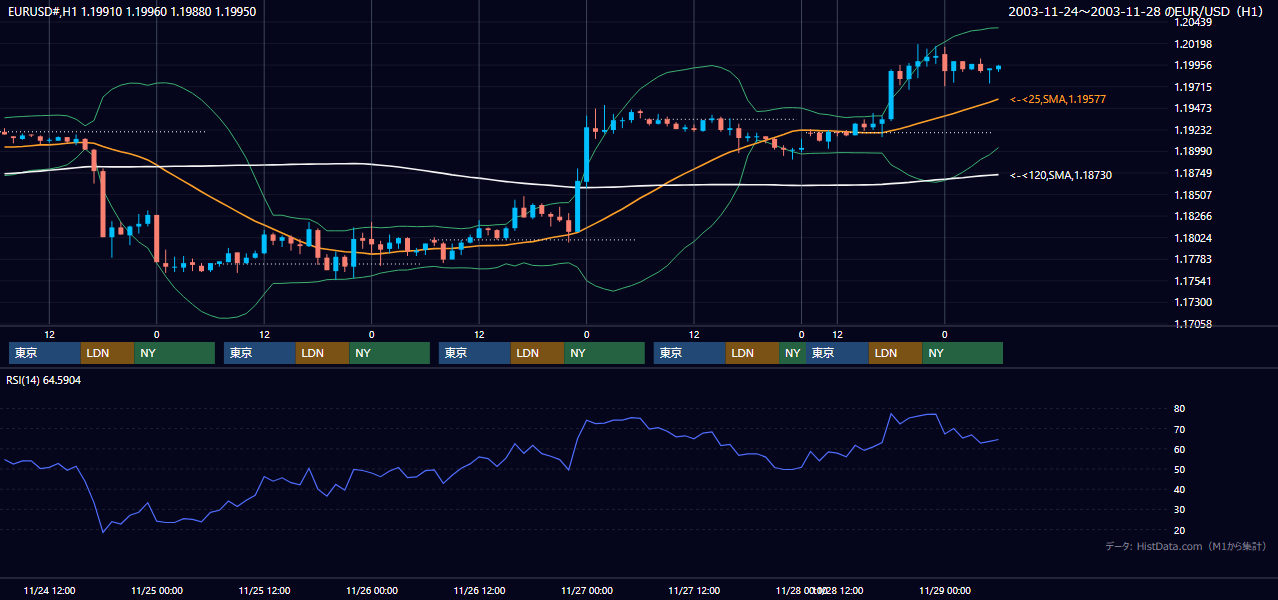1278x600 pixels.
Task: Click price axis value 1.18749
Action: tap(1193, 173)
